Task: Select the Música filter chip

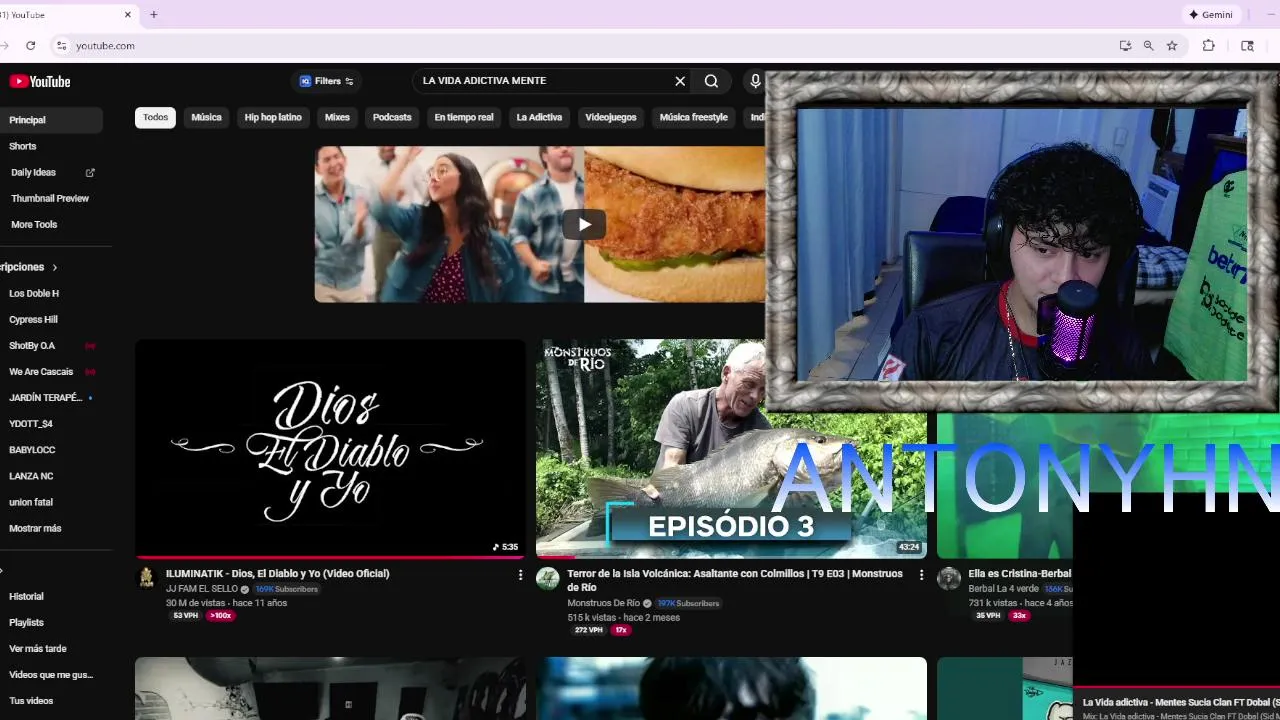Action: point(206,117)
